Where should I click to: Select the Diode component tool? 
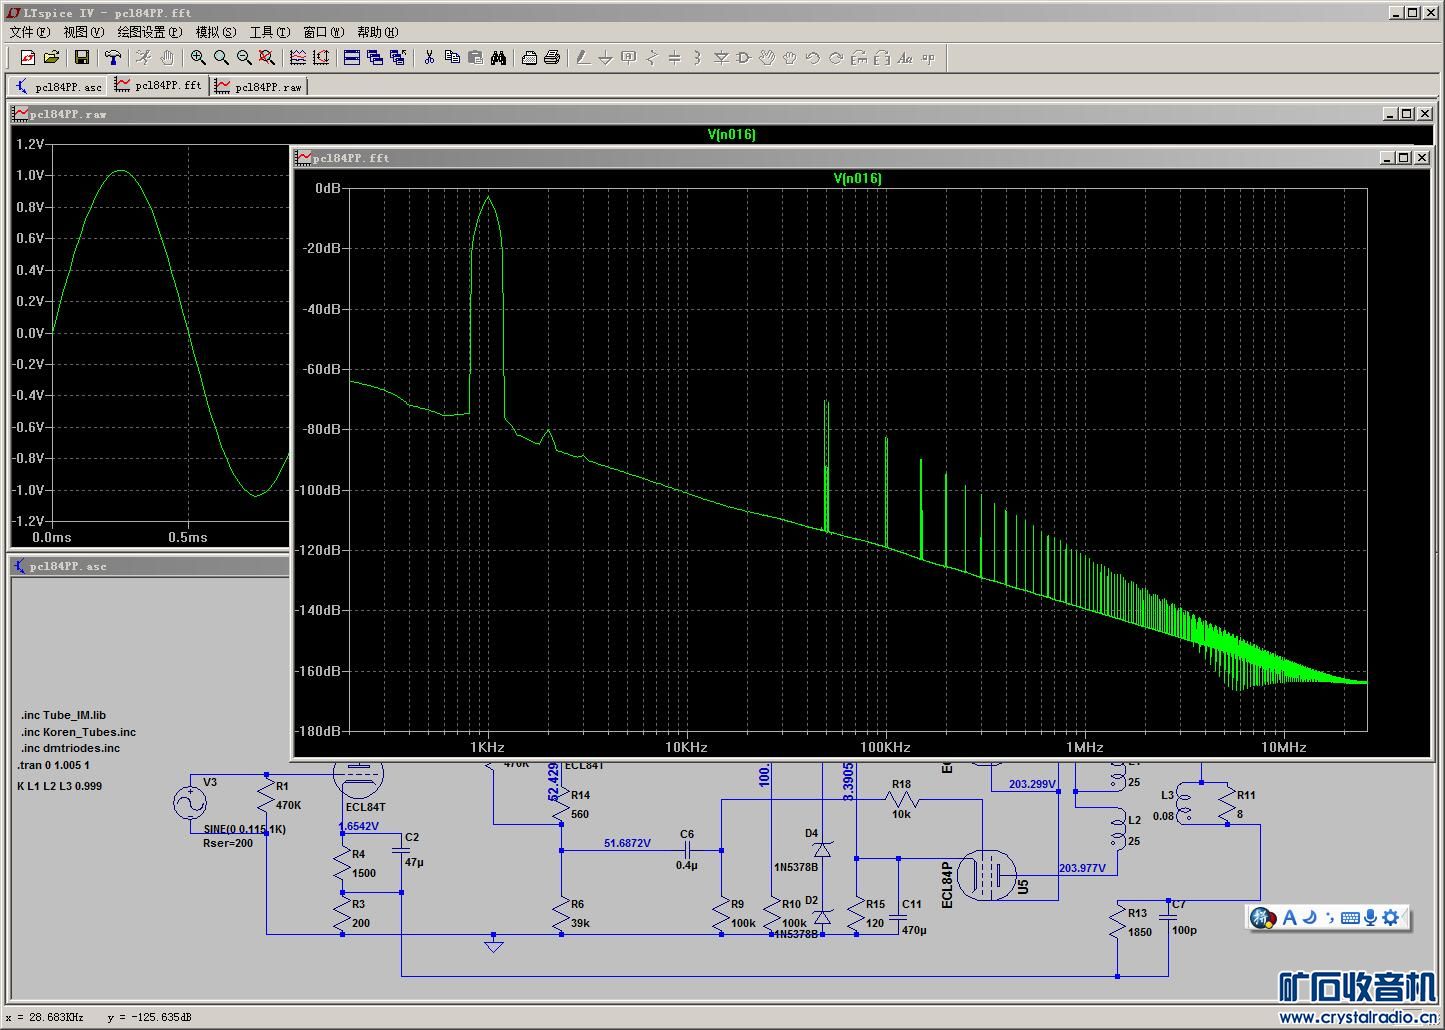(x=720, y=58)
